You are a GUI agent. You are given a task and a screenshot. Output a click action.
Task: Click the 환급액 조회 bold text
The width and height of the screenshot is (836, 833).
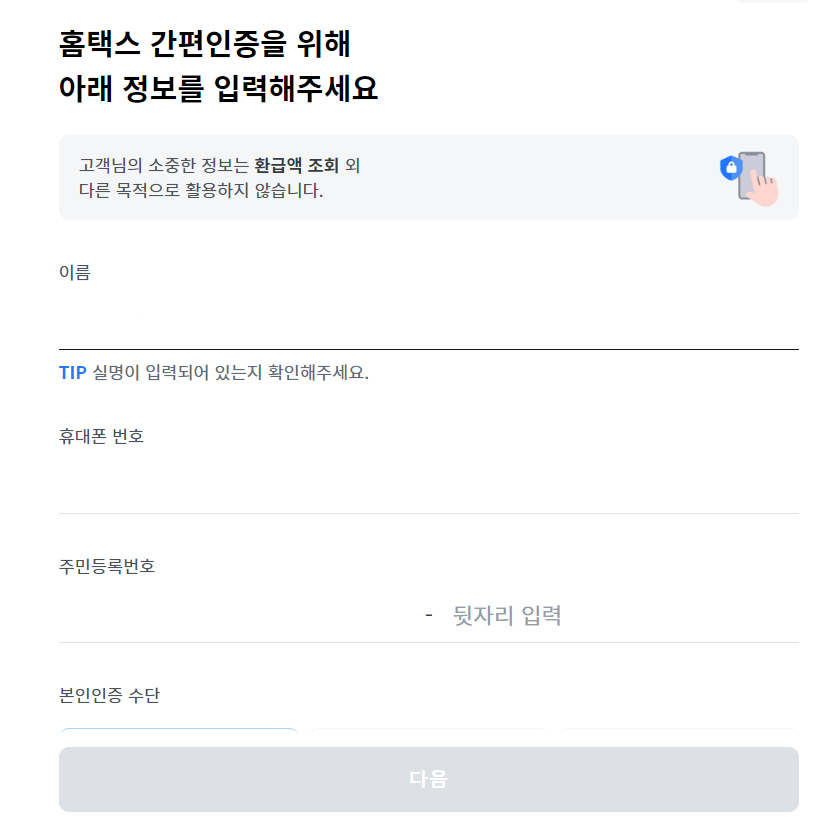pyautogui.click(x=300, y=166)
